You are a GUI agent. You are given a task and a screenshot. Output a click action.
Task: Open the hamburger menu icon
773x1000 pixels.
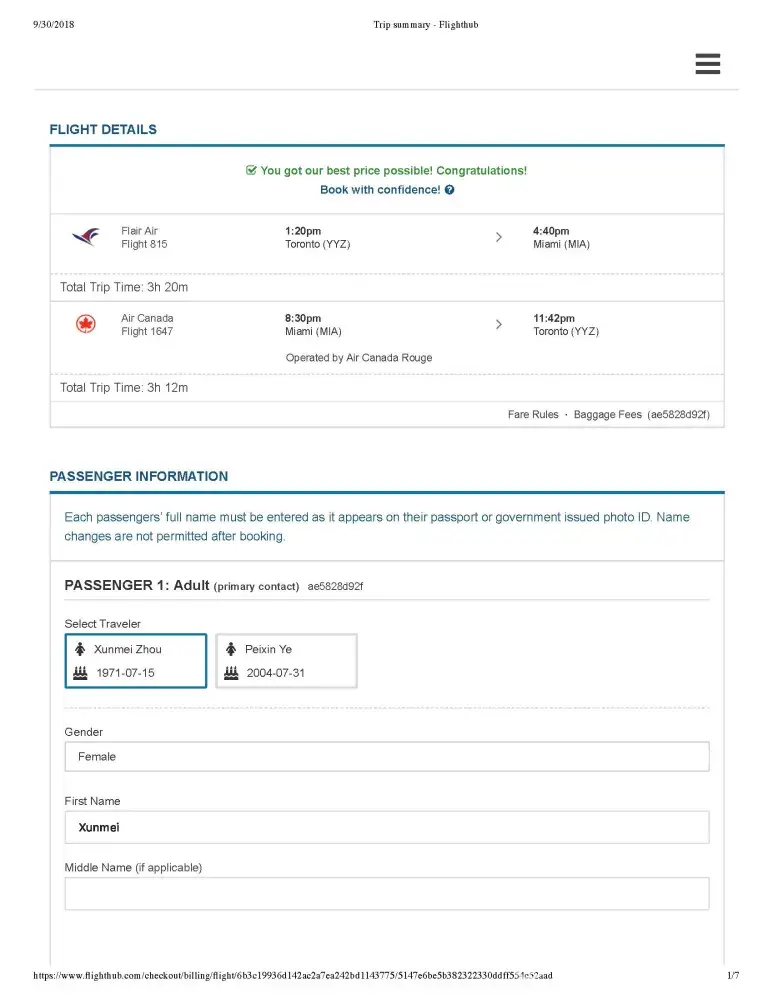click(x=707, y=64)
